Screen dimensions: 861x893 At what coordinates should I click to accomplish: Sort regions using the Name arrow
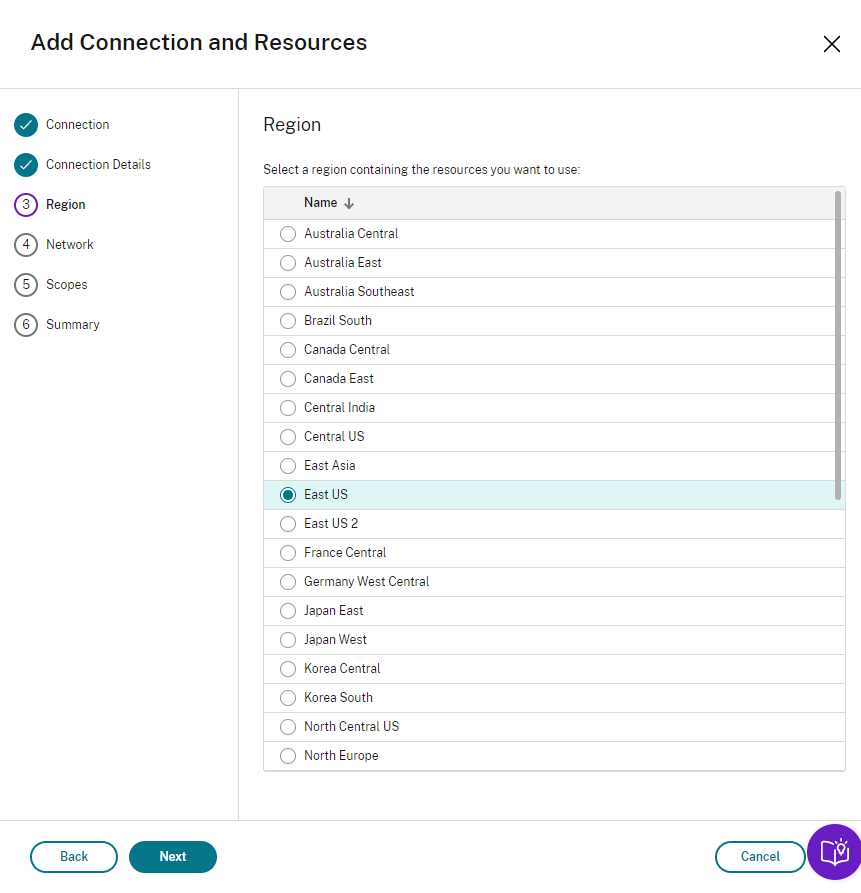point(349,203)
